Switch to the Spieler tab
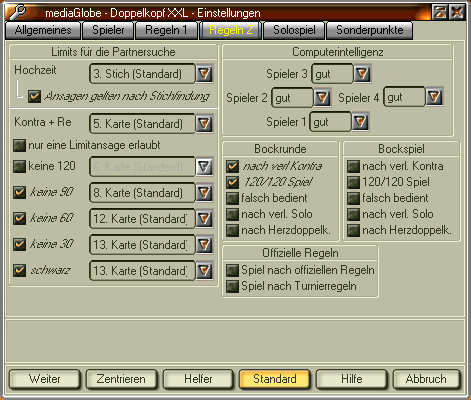This screenshot has height=400, width=471. tap(108, 30)
